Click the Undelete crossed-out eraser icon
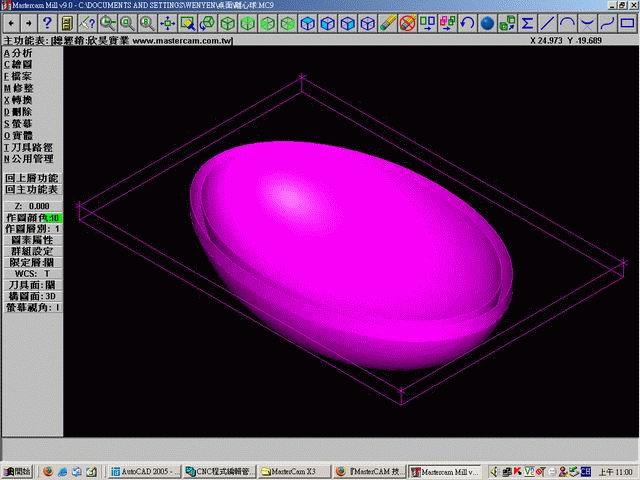The height and width of the screenshot is (480, 640). 407,23
